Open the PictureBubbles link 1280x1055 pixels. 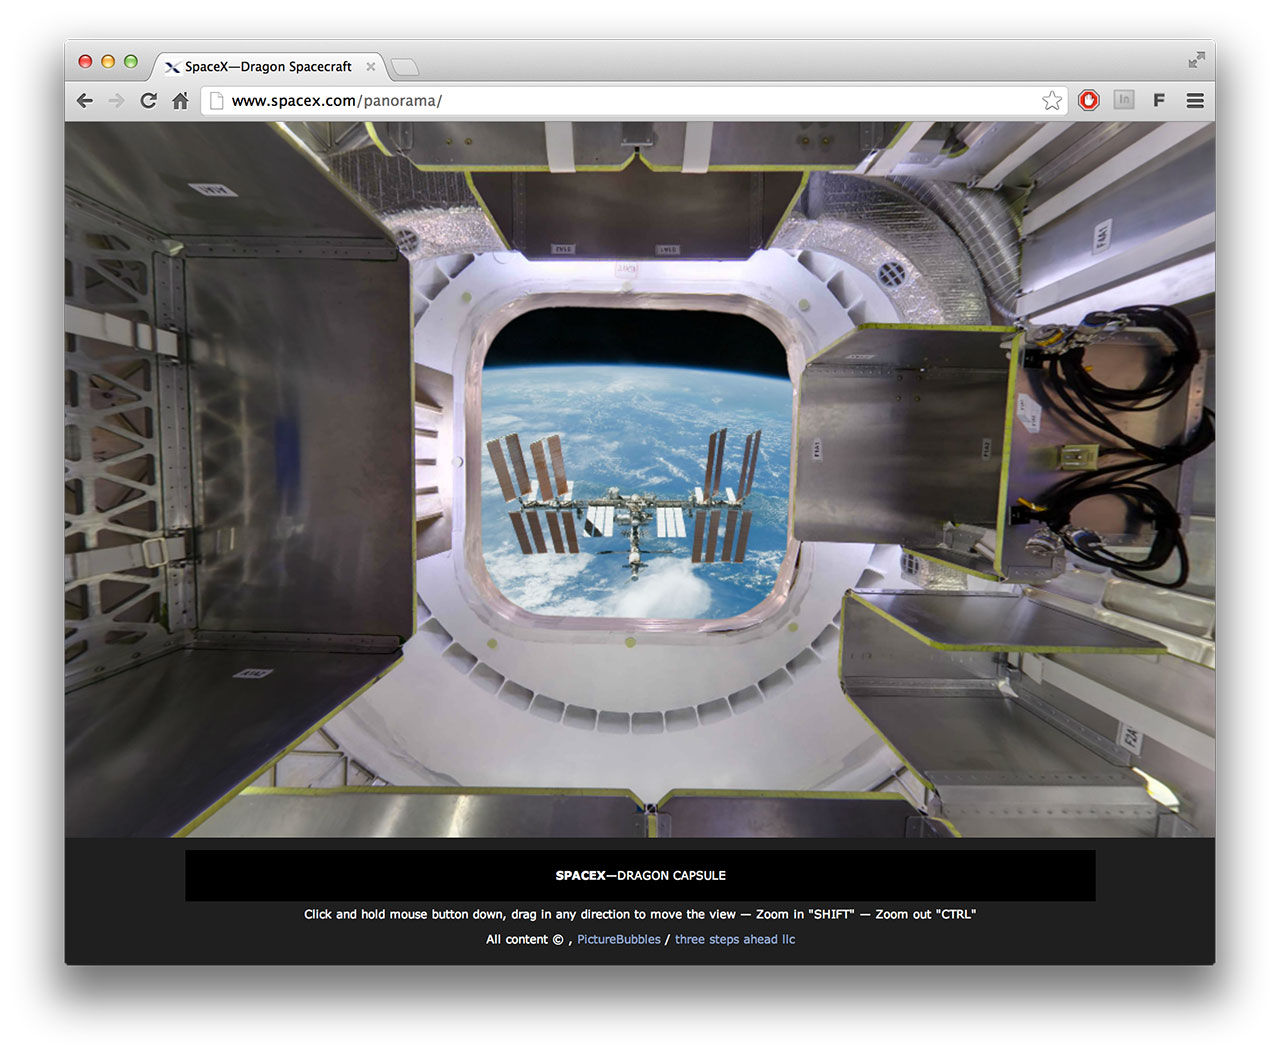pyautogui.click(x=618, y=940)
